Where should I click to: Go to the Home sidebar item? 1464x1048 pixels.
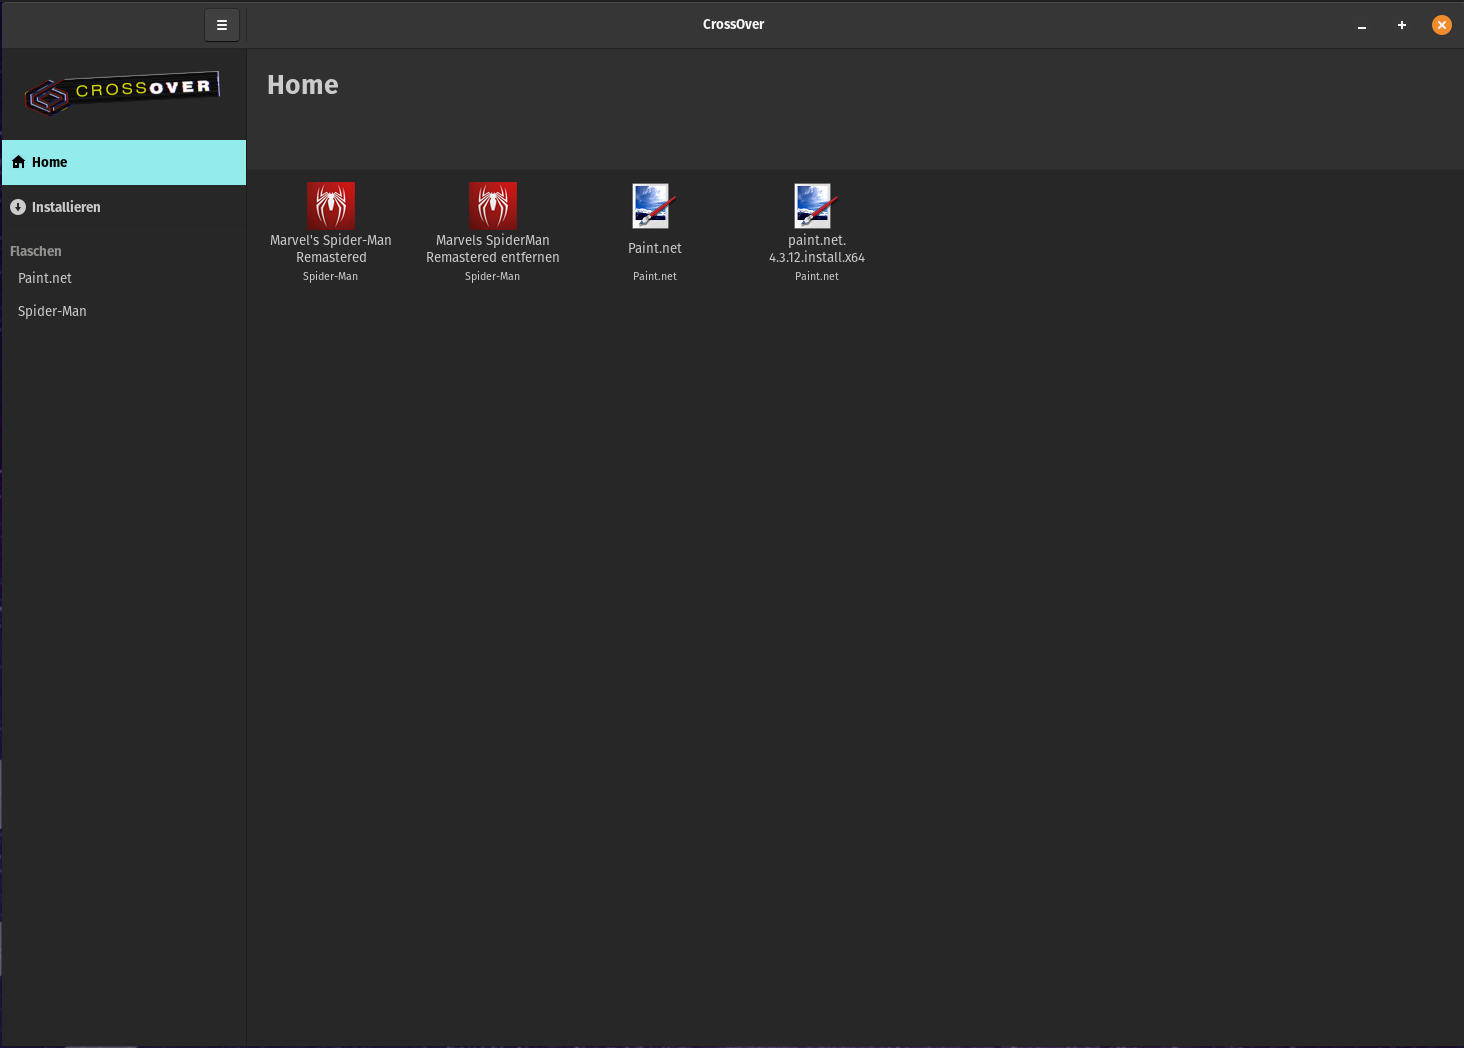tap(124, 162)
